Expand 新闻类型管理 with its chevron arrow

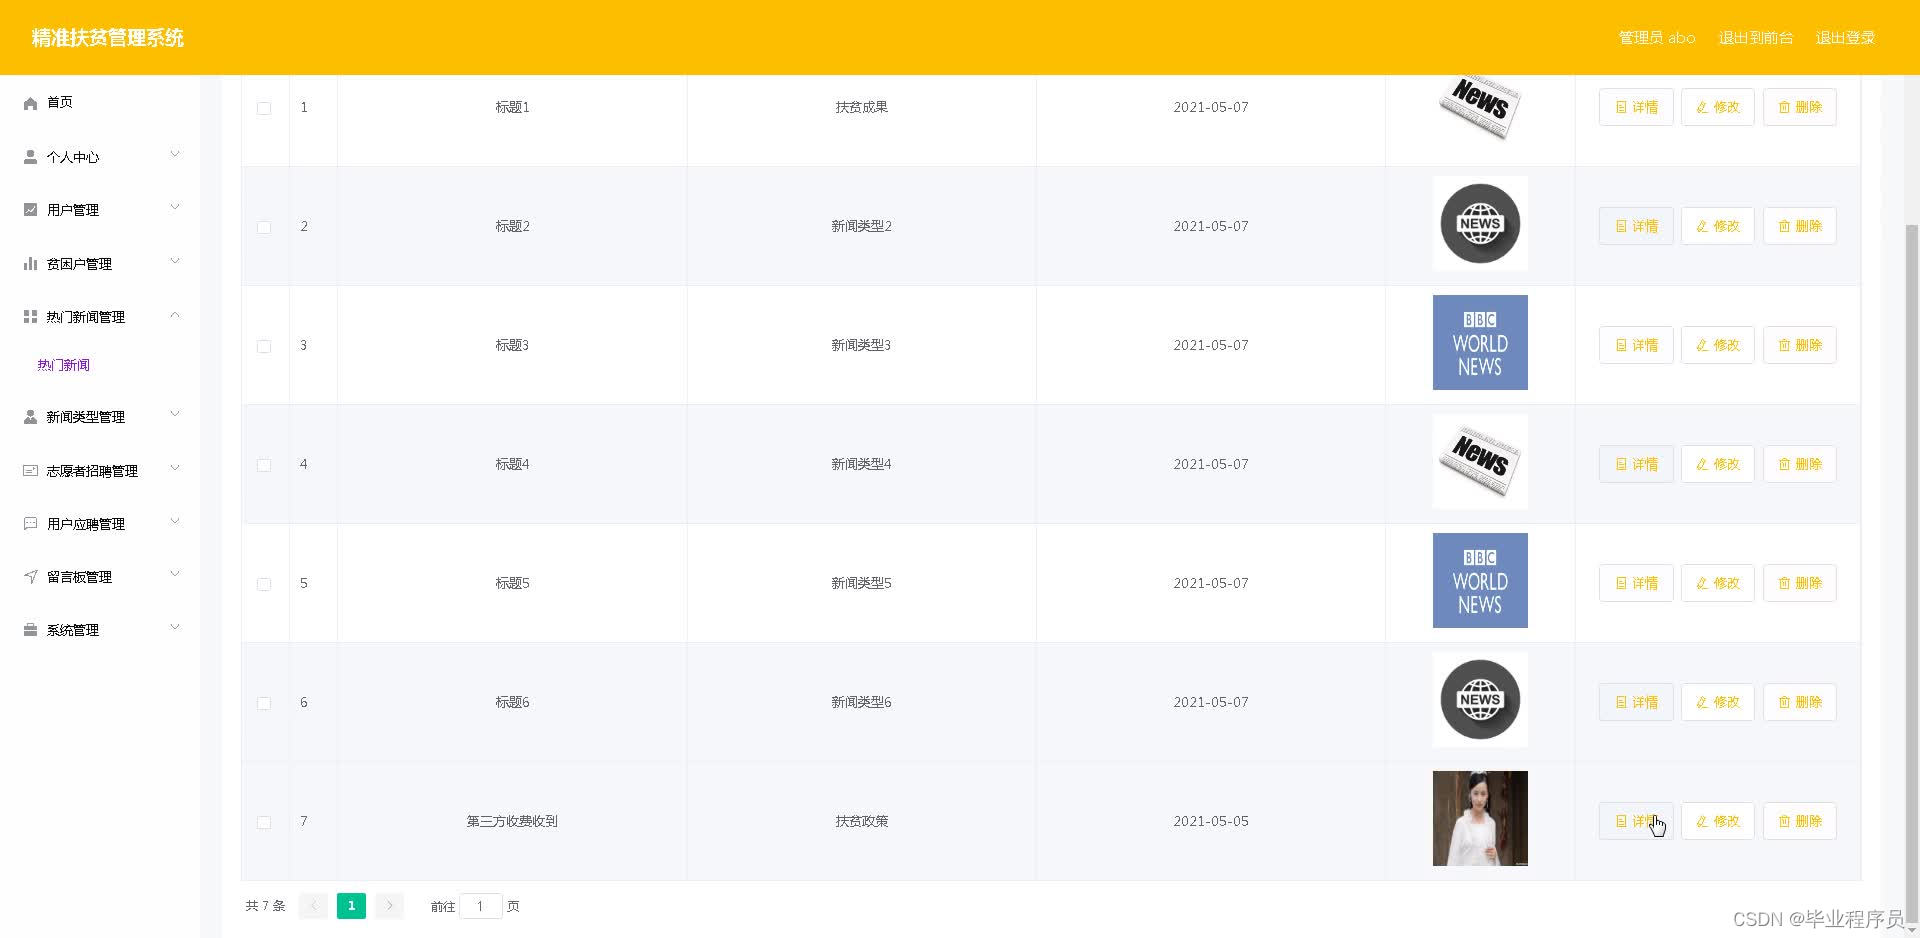click(x=175, y=414)
